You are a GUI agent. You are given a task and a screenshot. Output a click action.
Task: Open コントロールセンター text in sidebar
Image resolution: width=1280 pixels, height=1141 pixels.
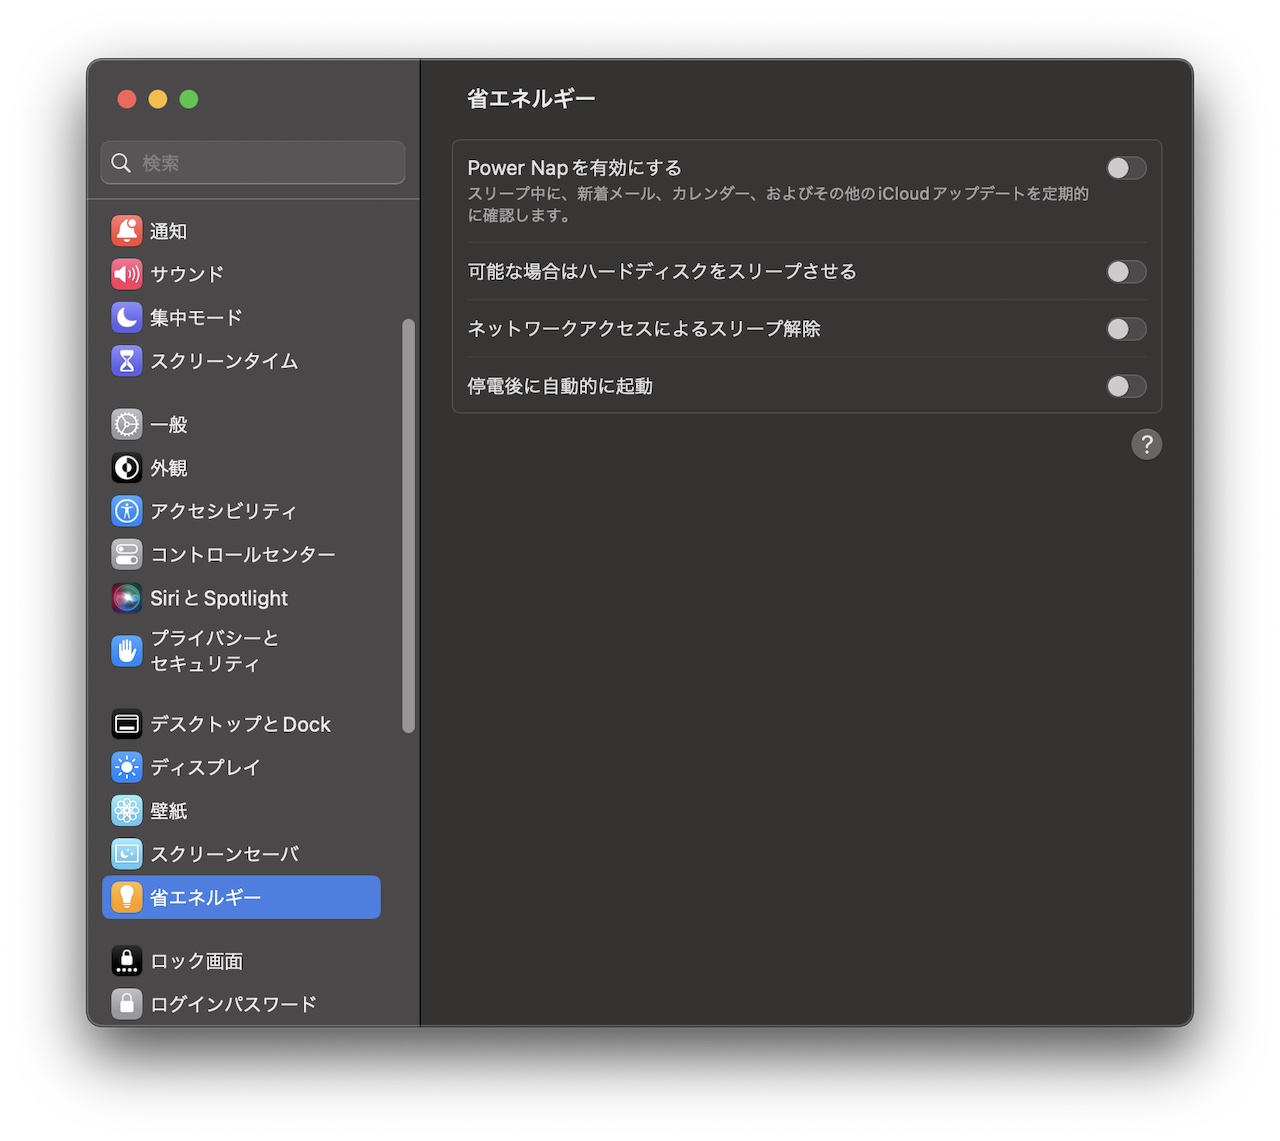click(243, 554)
